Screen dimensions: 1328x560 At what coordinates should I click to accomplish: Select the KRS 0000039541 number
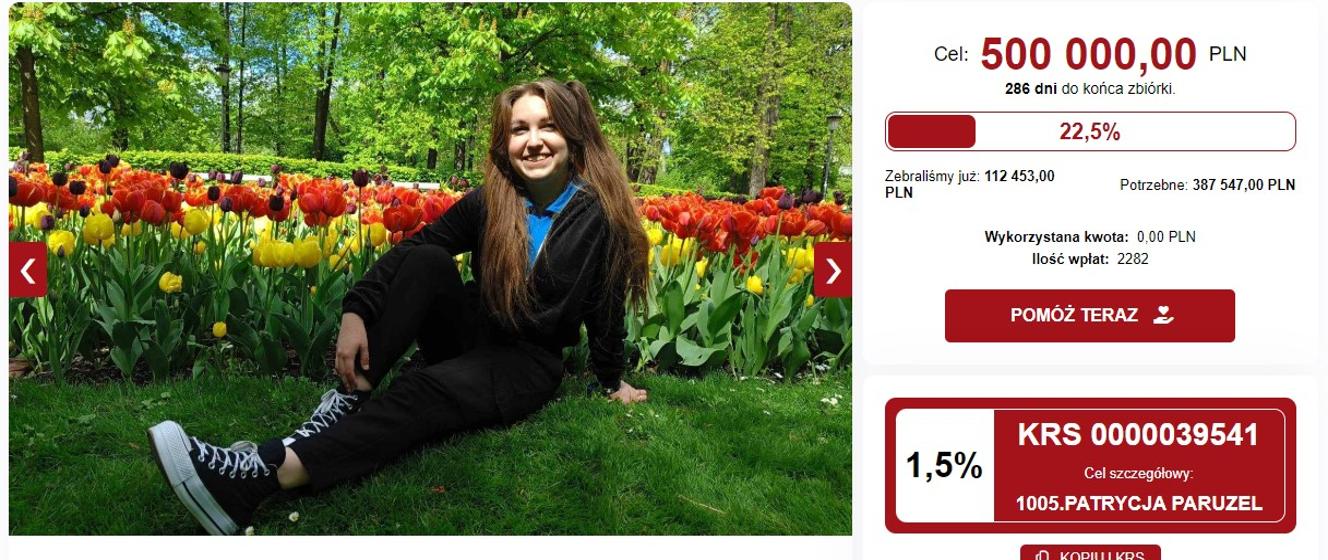[1138, 435]
